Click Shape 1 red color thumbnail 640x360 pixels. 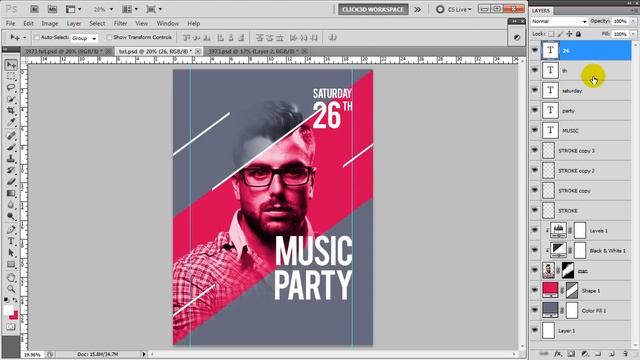550,290
